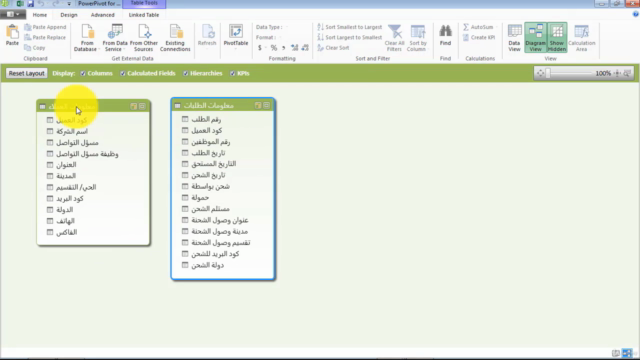Open the Help question mark icon
Screen dimensions: 640x360
(636, 14)
